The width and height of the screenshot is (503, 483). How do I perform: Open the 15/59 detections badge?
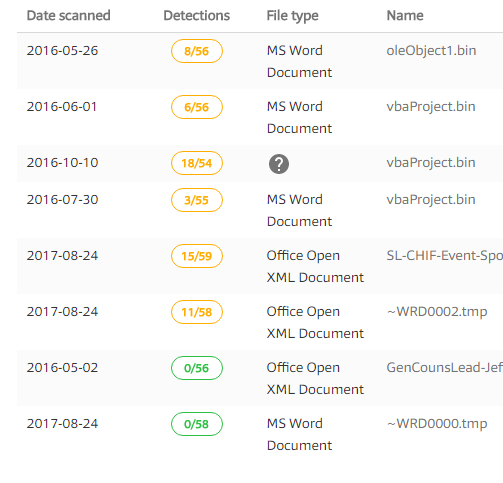tap(197, 256)
